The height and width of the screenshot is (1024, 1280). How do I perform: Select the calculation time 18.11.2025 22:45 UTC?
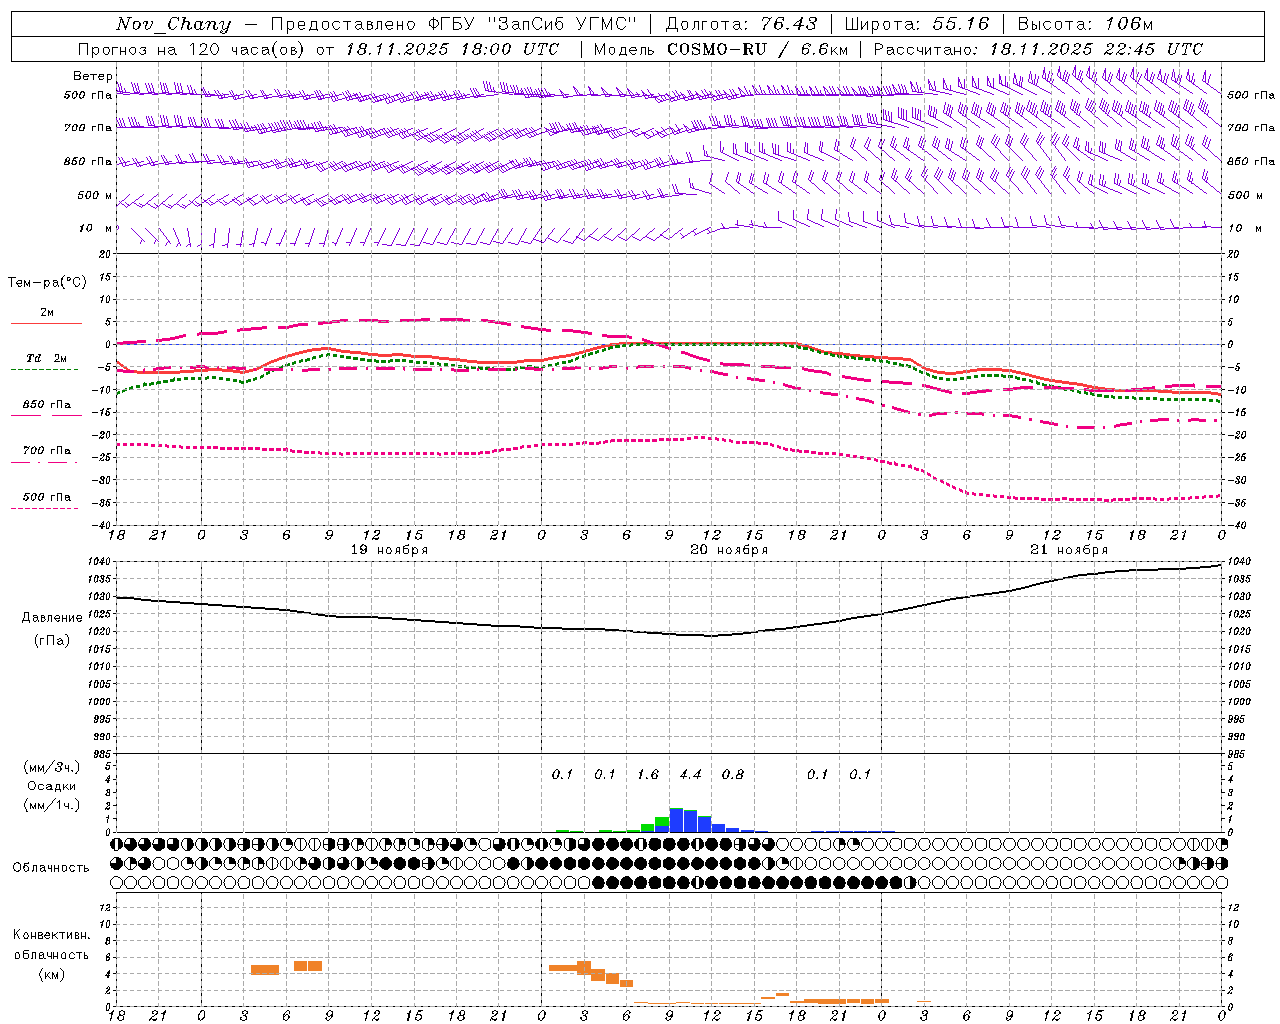coord(1096,49)
